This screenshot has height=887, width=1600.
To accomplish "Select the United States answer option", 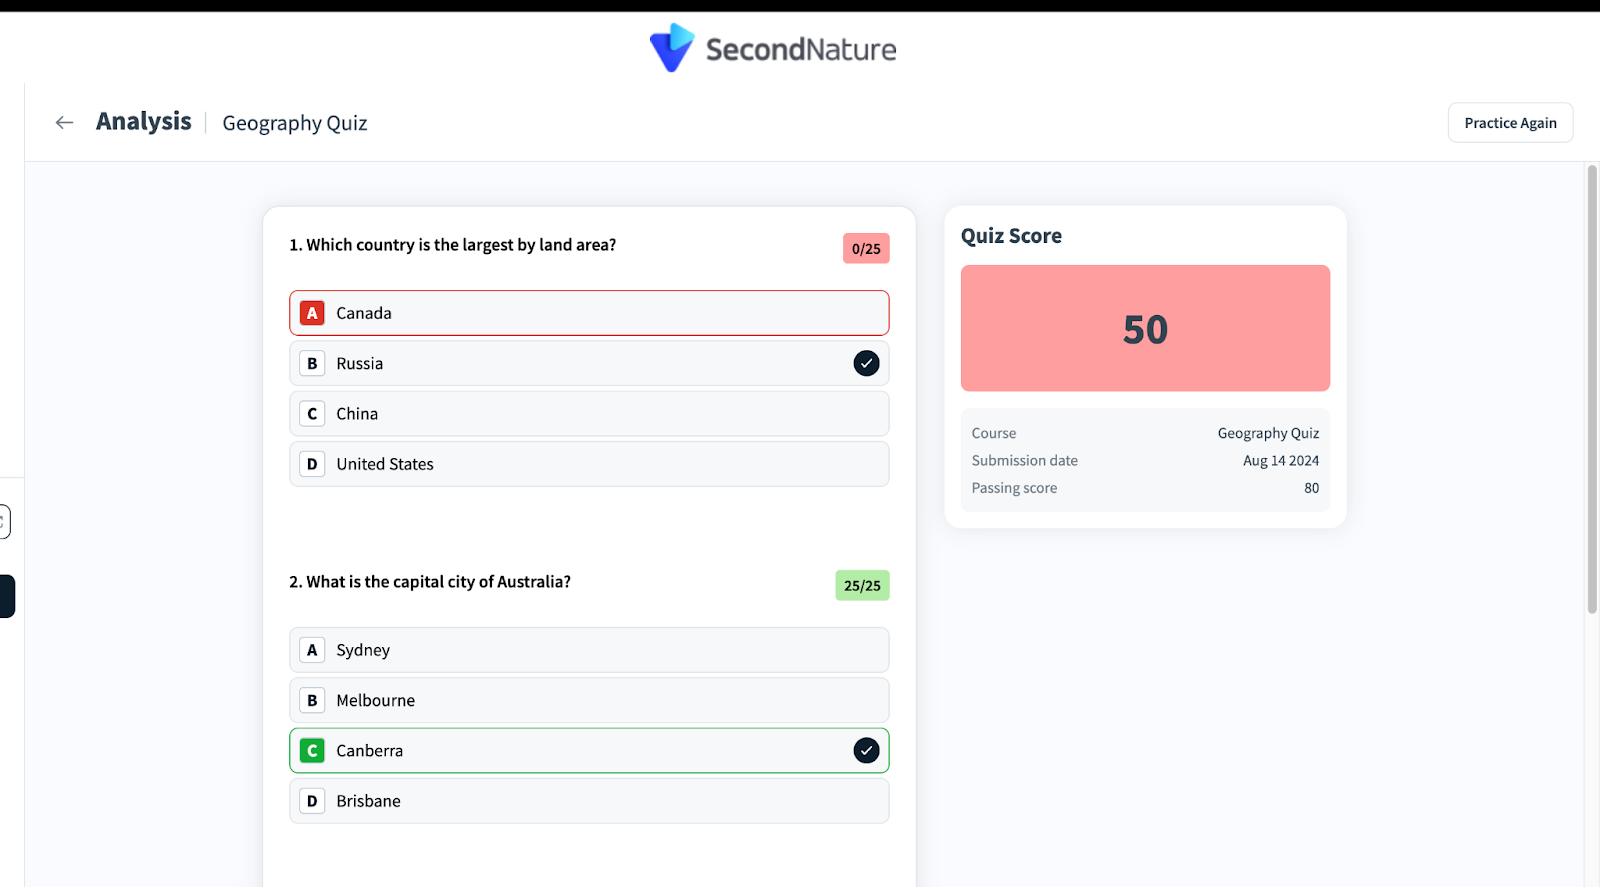I will click(x=588, y=464).
